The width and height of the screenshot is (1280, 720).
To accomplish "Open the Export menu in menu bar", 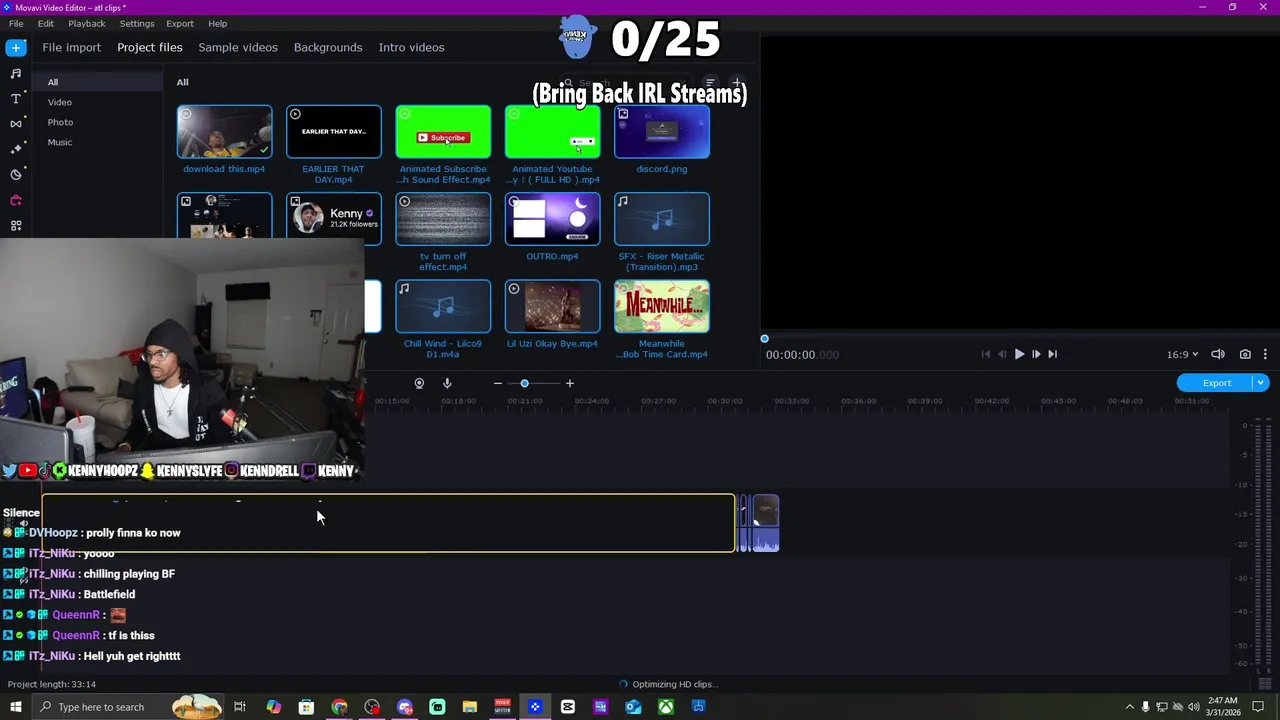I will coord(180,23).
